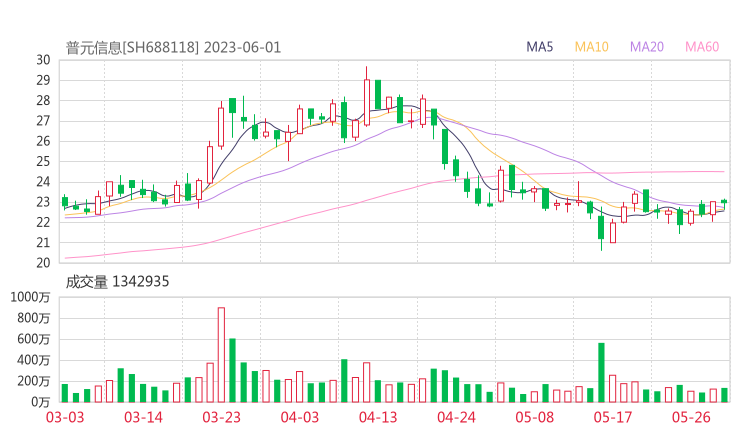Click the MA20 legend label
The width and height of the screenshot is (740, 440).
click(647, 47)
